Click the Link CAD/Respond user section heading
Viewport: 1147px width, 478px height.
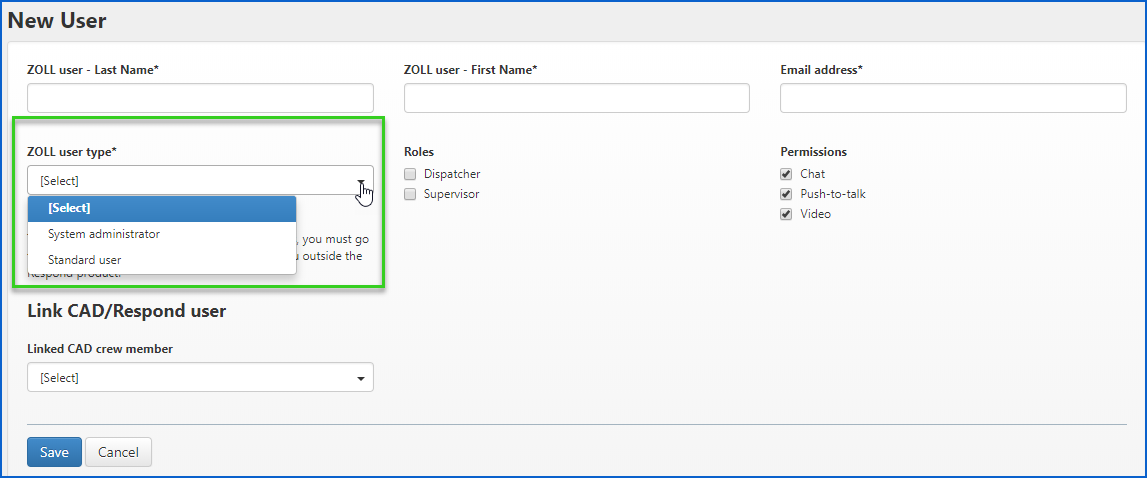pos(126,311)
